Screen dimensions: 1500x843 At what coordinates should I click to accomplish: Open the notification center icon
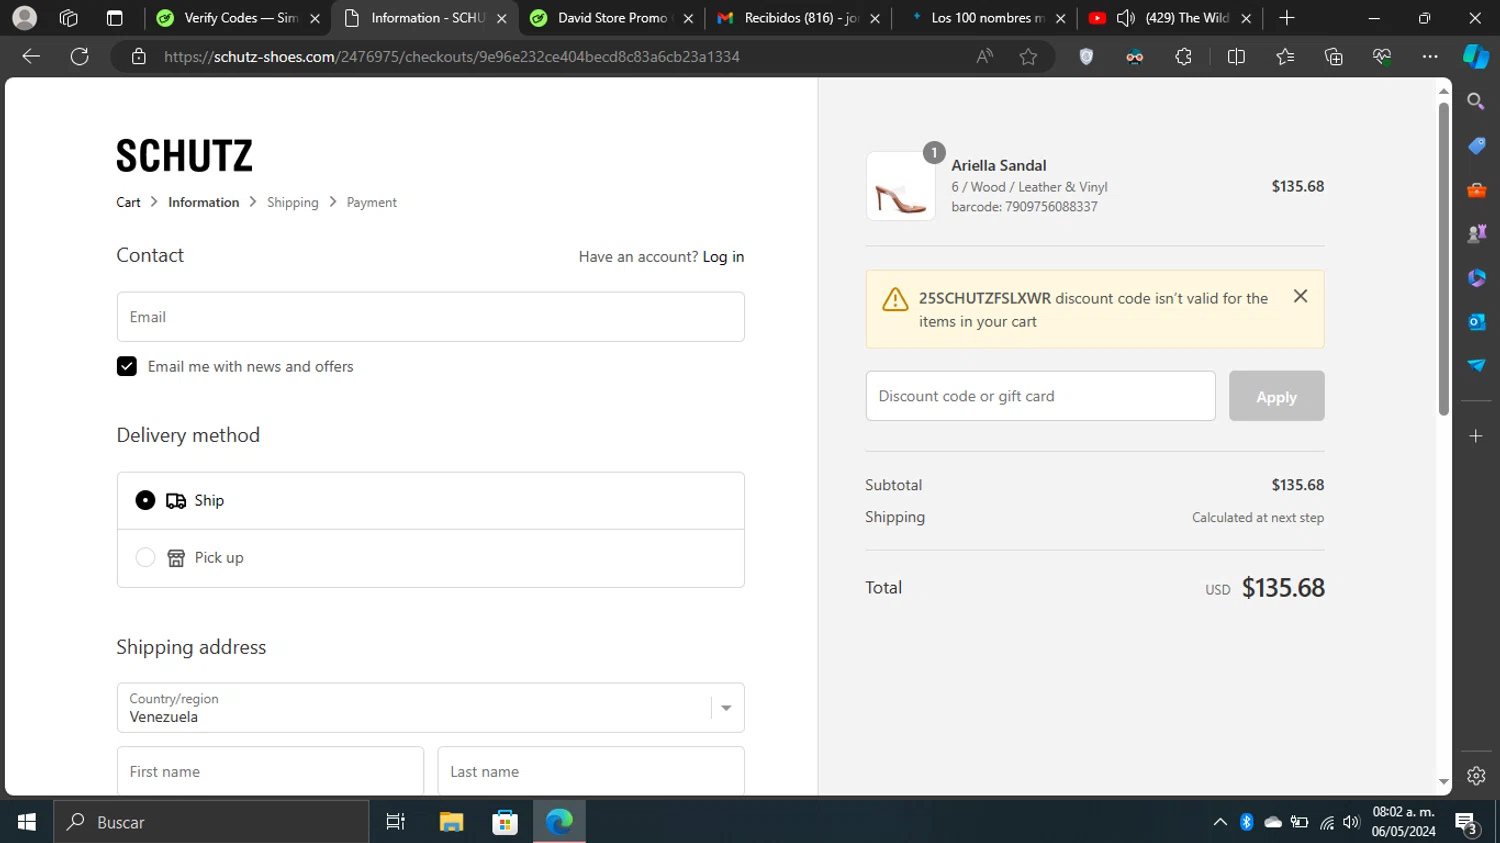pyautogui.click(x=1467, y=822)
